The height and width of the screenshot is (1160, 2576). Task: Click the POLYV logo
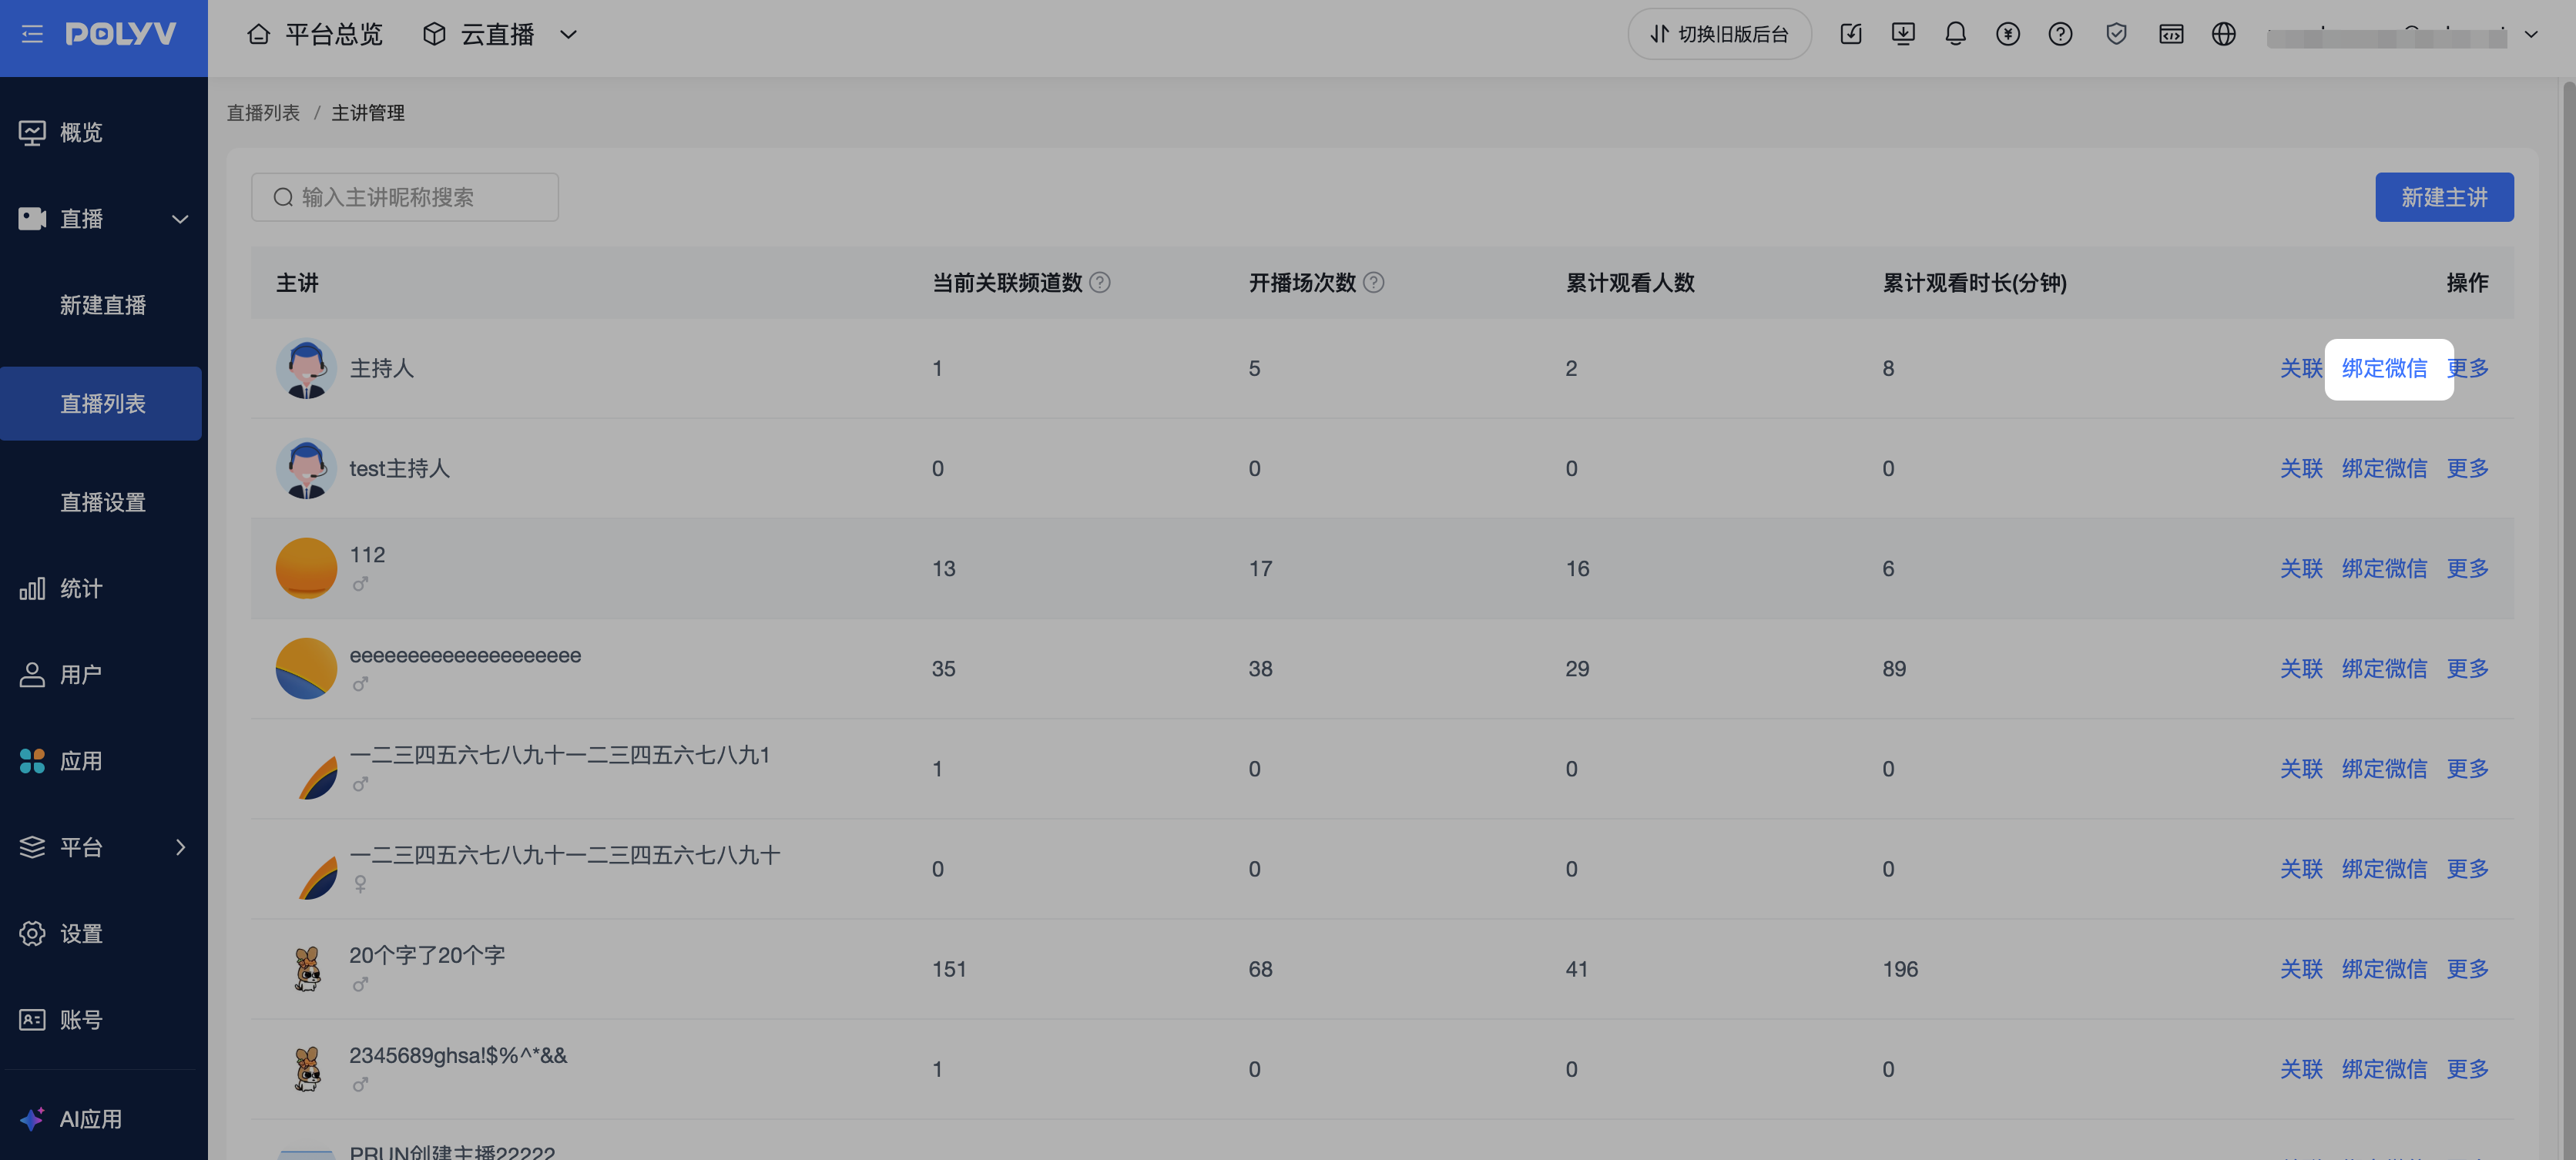[x=121, y=34]
